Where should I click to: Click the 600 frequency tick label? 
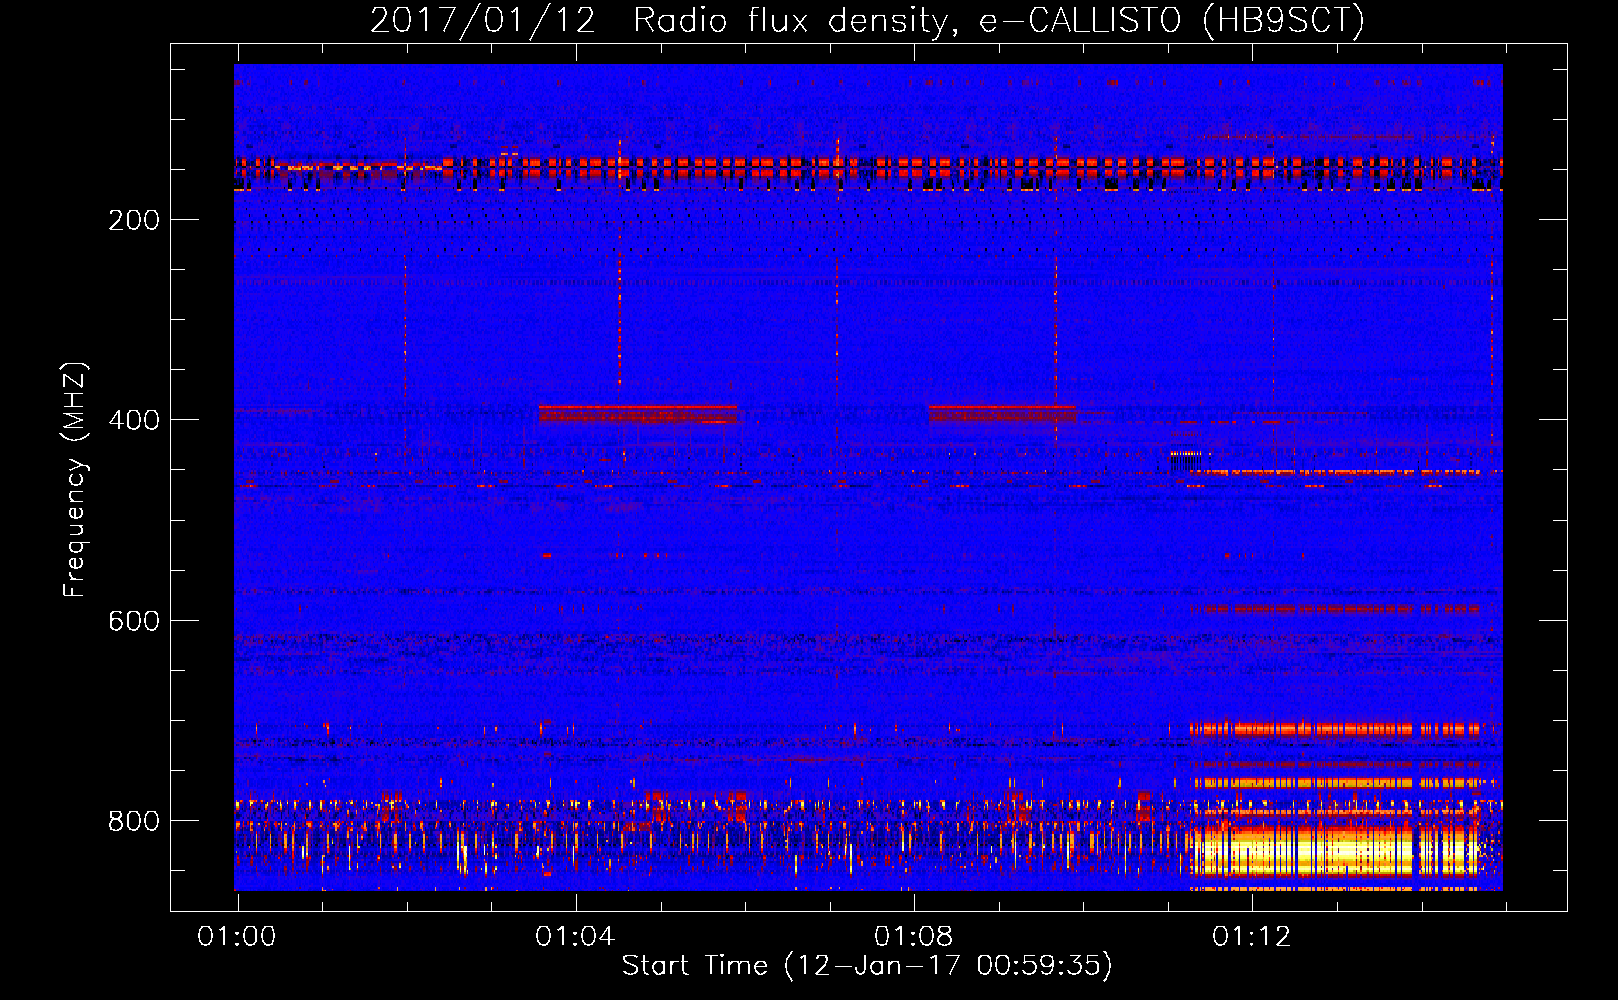click(x=134, y=621)
